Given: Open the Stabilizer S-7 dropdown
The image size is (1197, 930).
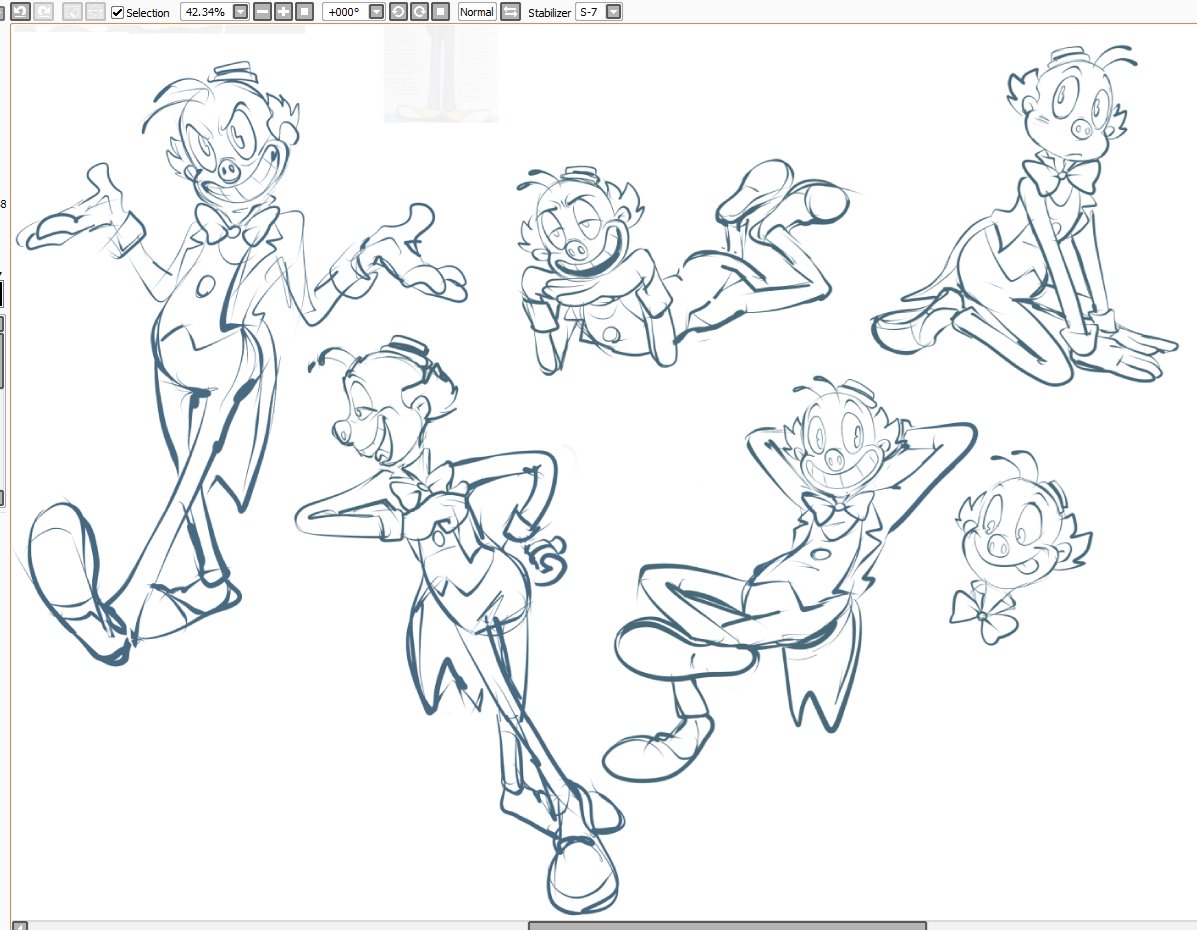Looking at the screenshot, I should [x=612, y=11].
